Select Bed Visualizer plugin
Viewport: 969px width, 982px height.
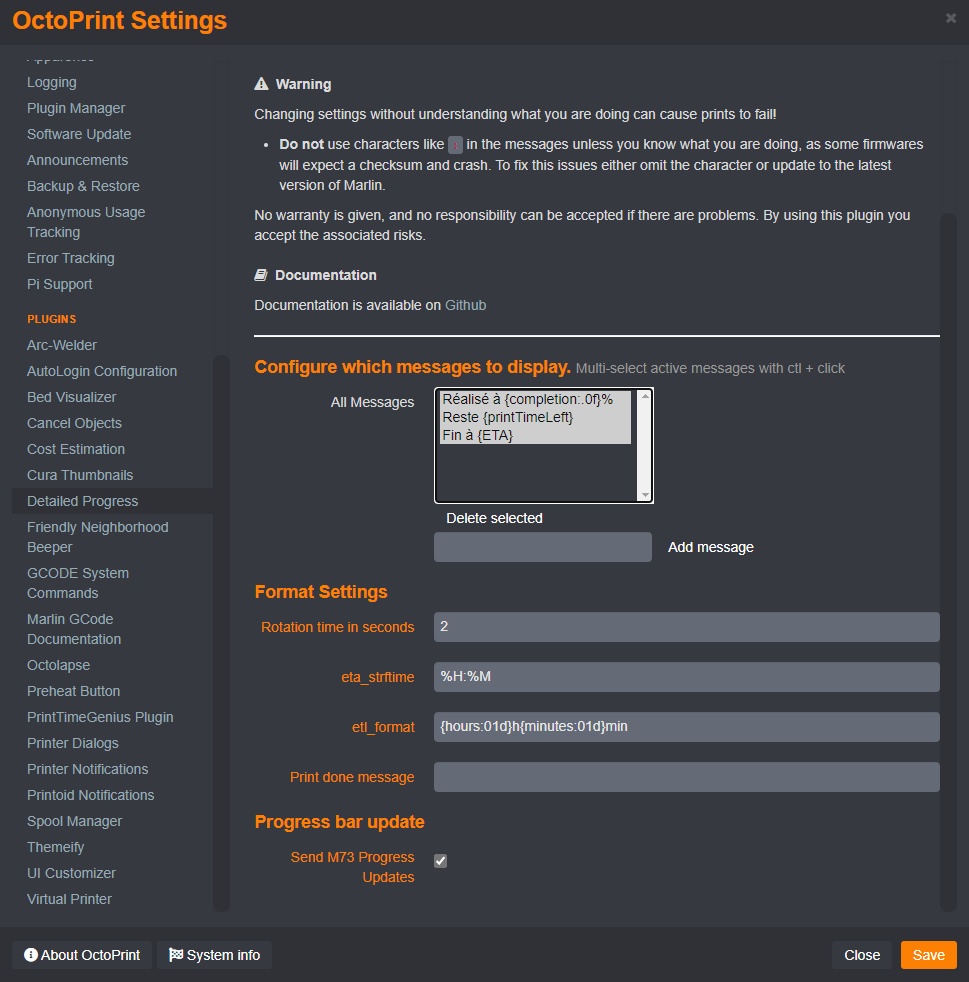(71, 397)
